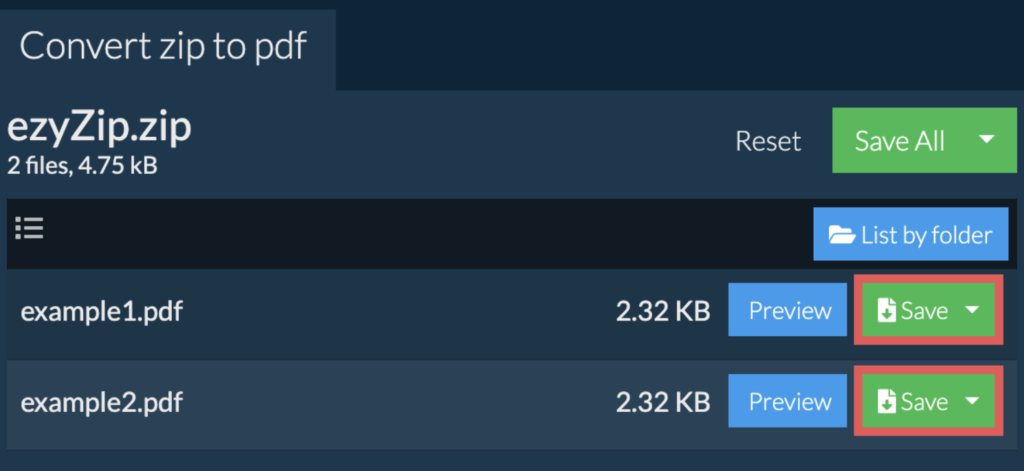Click the download icon for example2.pdf
The height and width of the screenshot is (471, 1024).
[x=886, y=402]
